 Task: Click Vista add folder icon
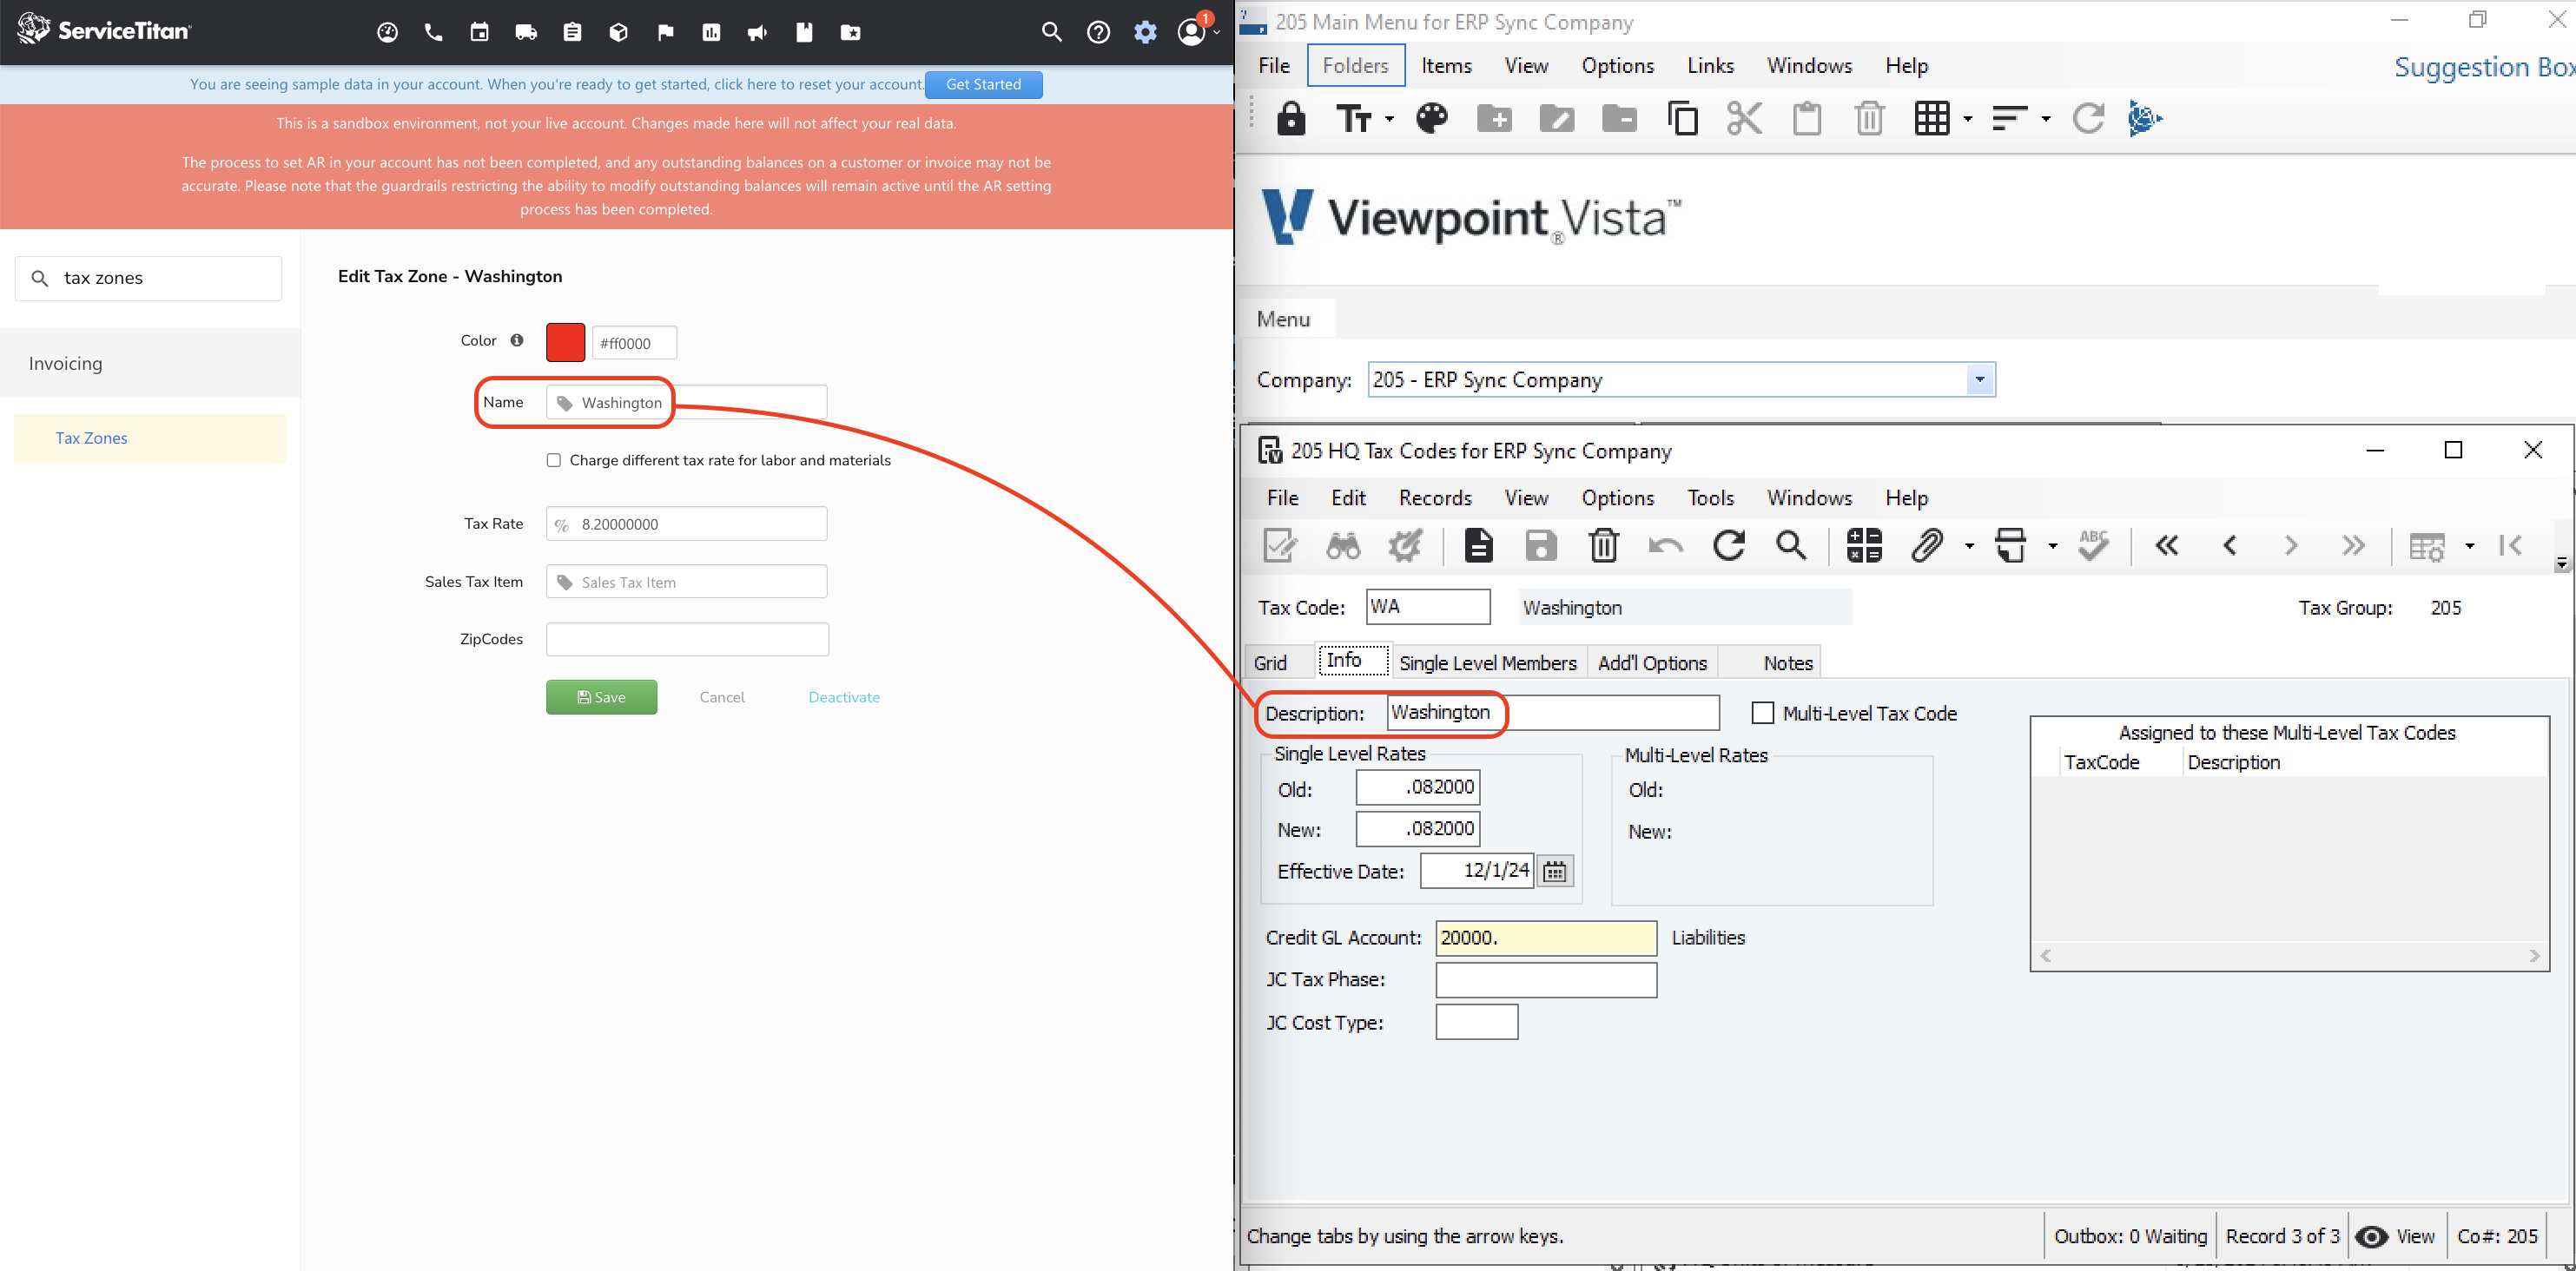(x=1494, y=119)
